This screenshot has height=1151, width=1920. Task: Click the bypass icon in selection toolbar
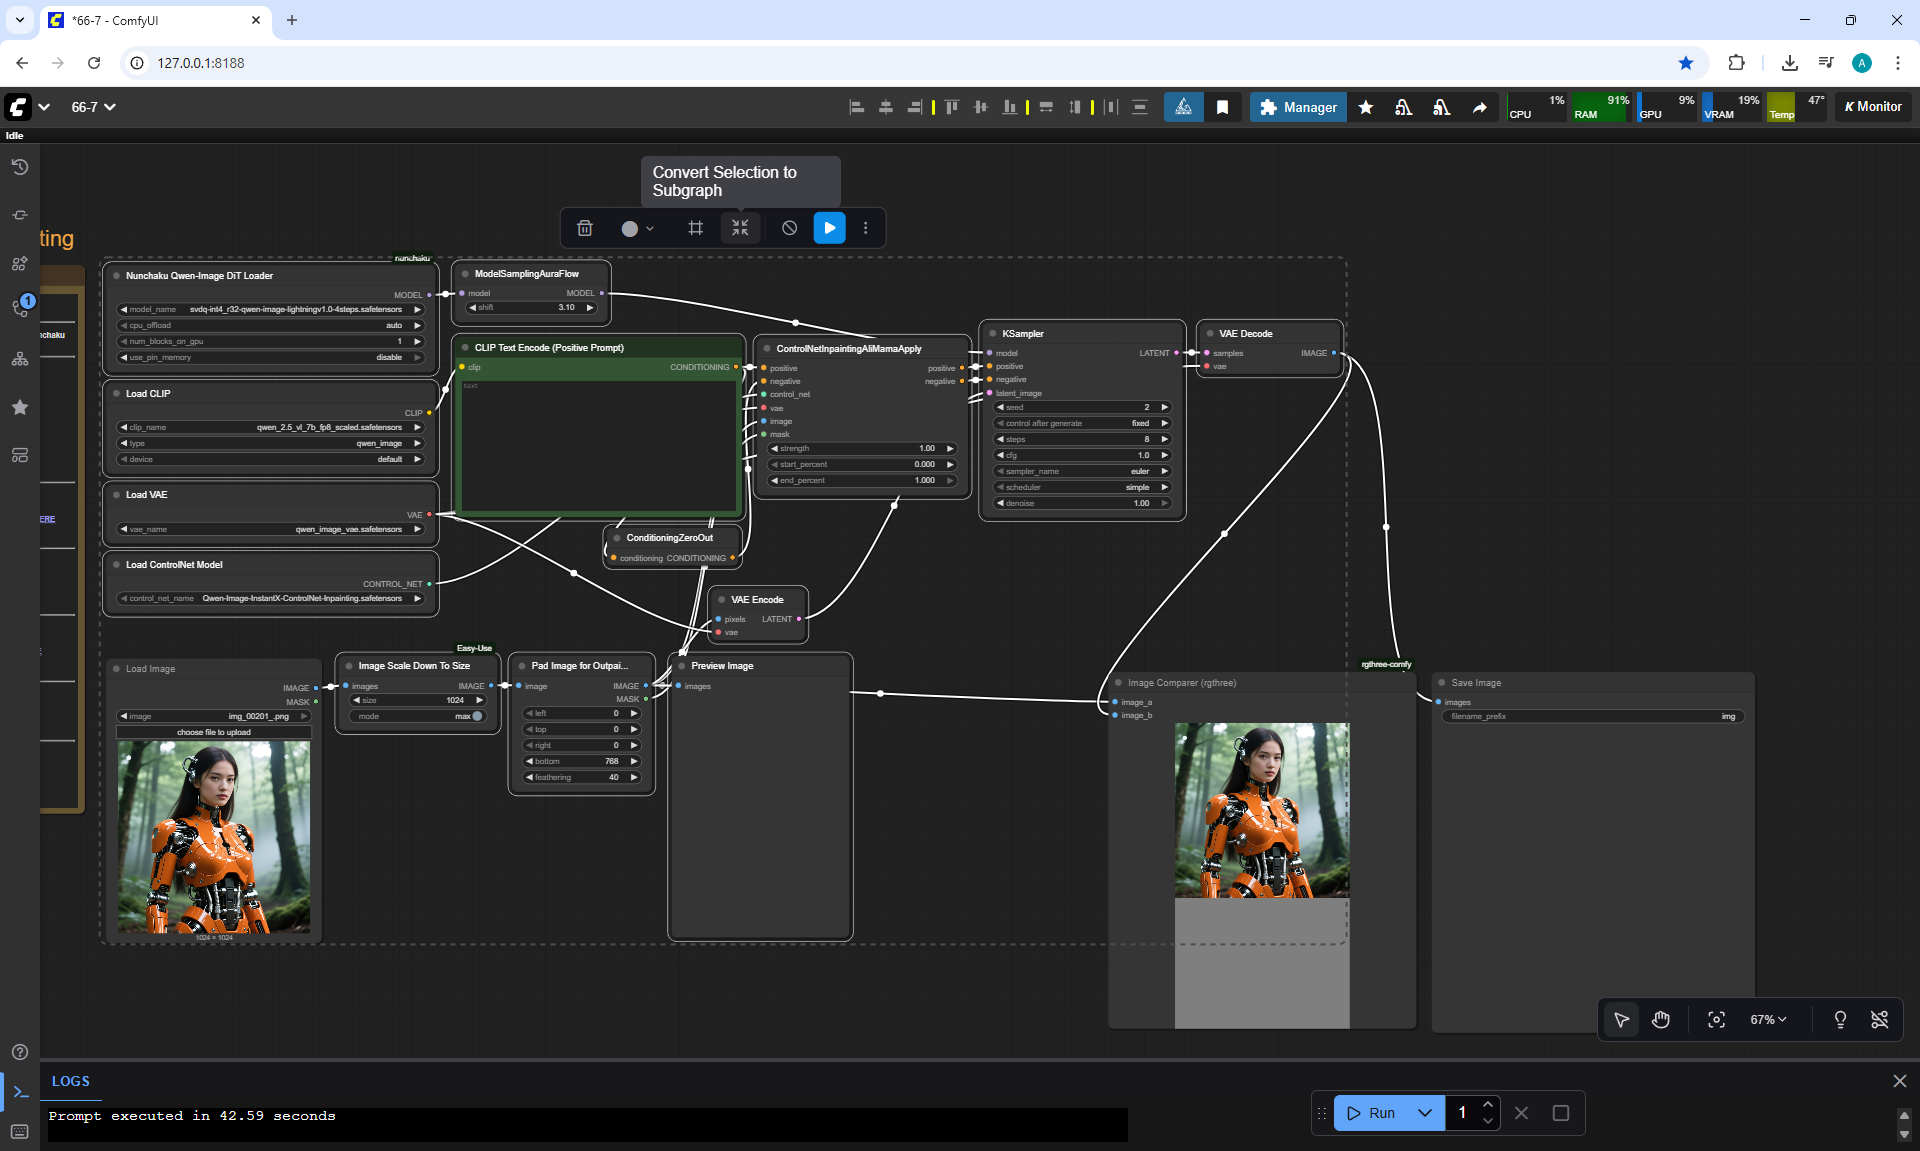pos(789,228)
